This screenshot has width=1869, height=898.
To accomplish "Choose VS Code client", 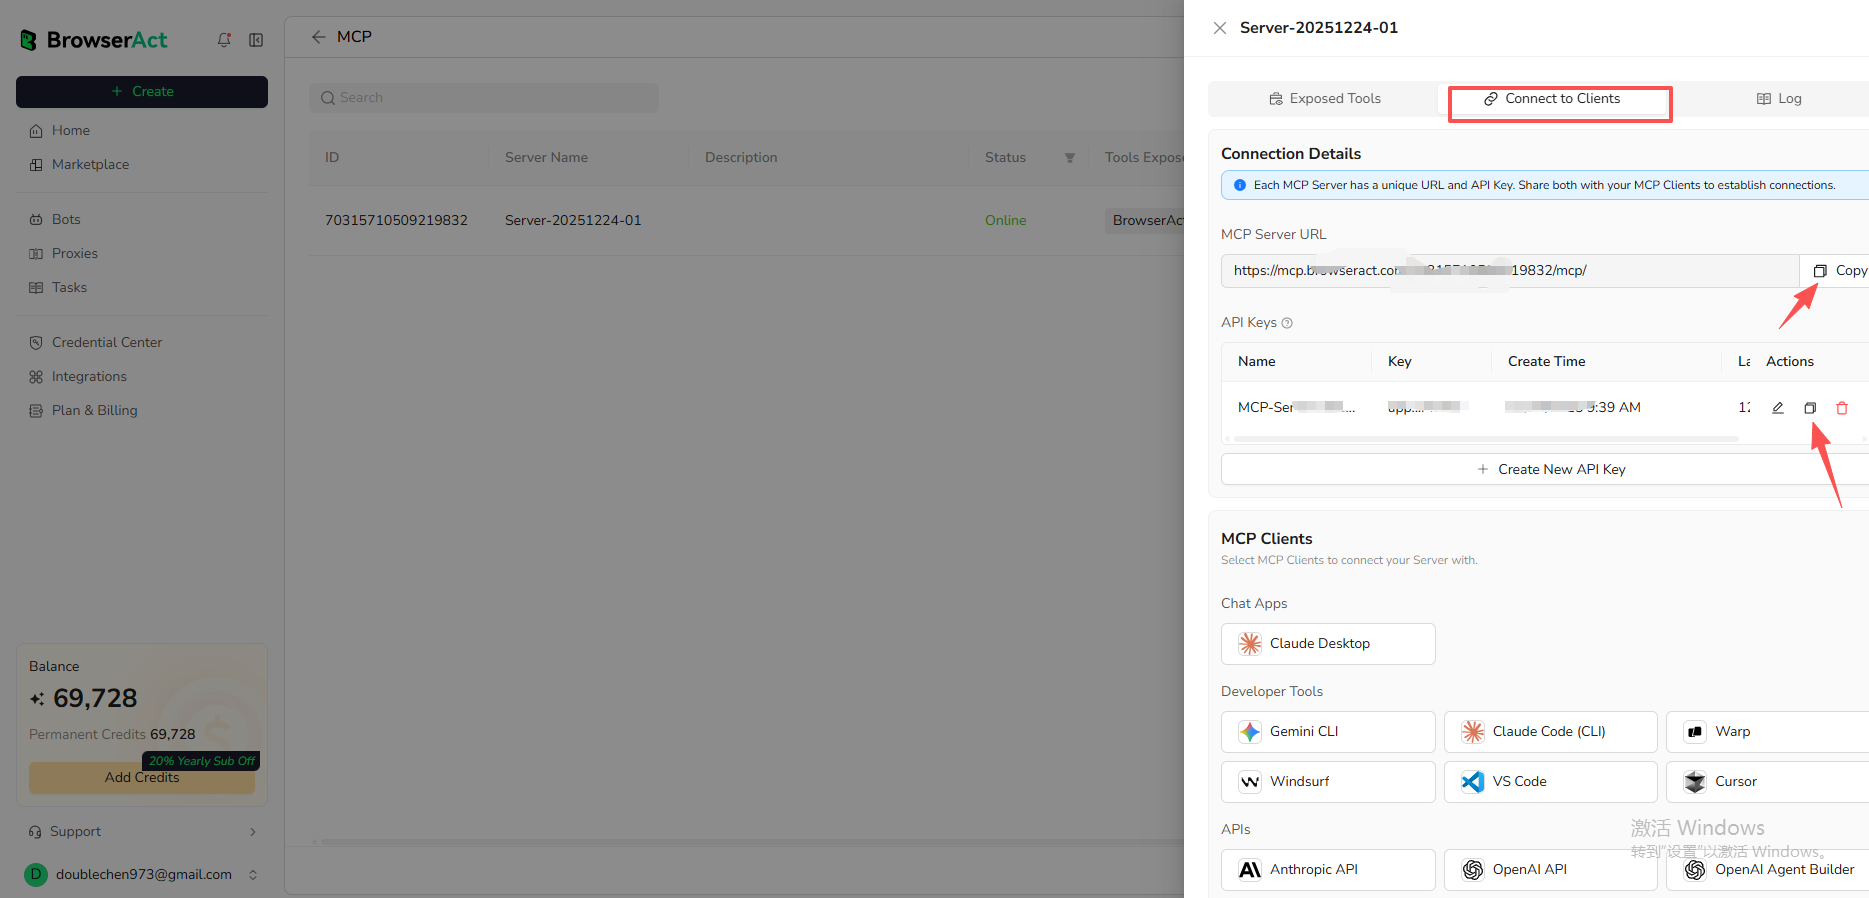I will click(x=1551, y=782).
